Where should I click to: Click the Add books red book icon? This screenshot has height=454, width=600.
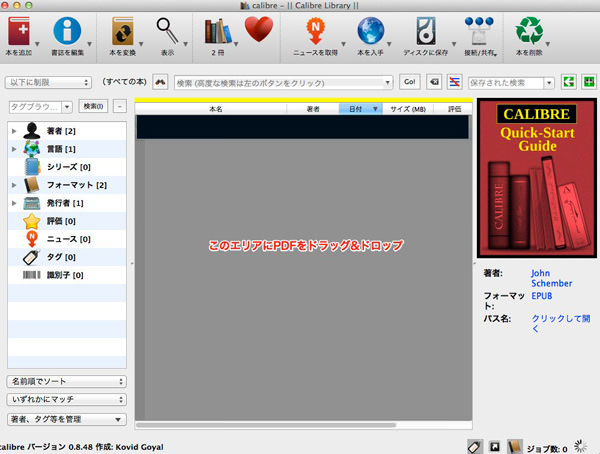pyautogui.click(x=19, y=31)
